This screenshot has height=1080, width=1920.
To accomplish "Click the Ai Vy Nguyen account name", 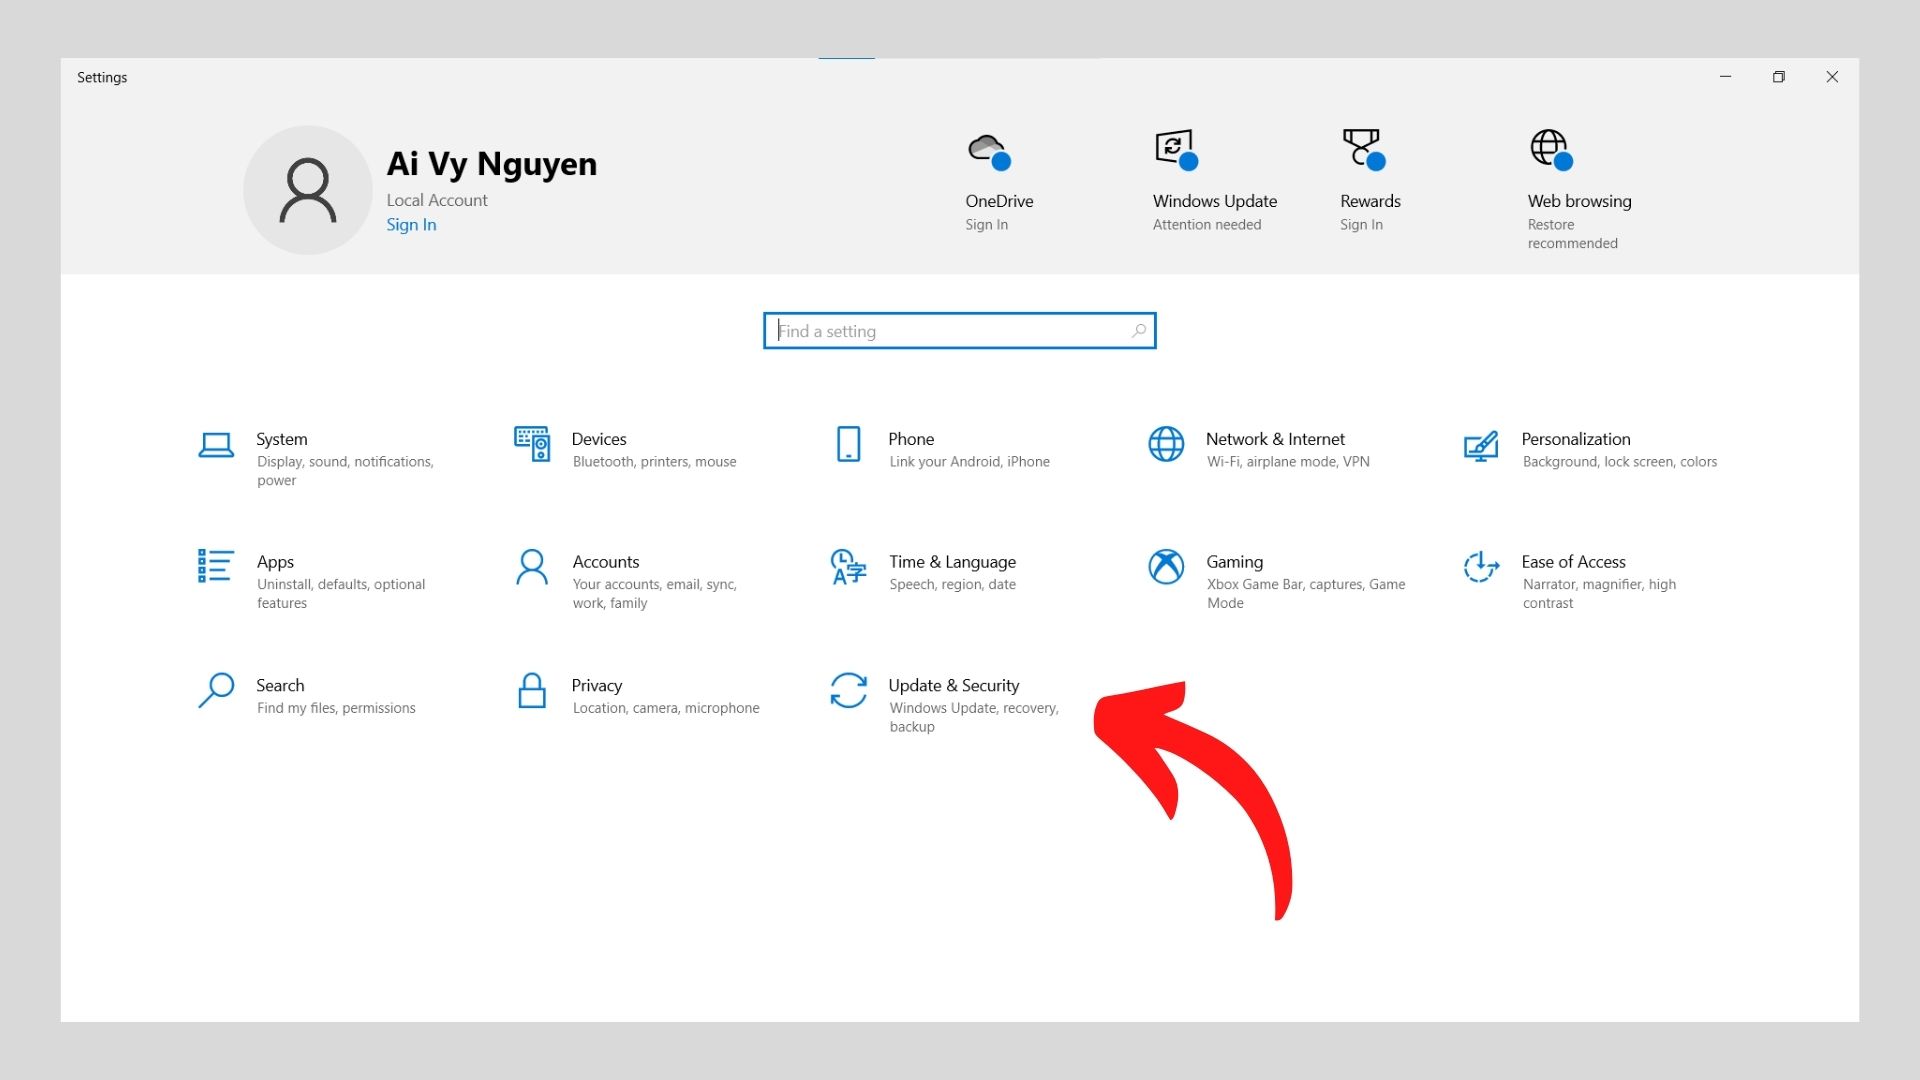I will 491,163.
